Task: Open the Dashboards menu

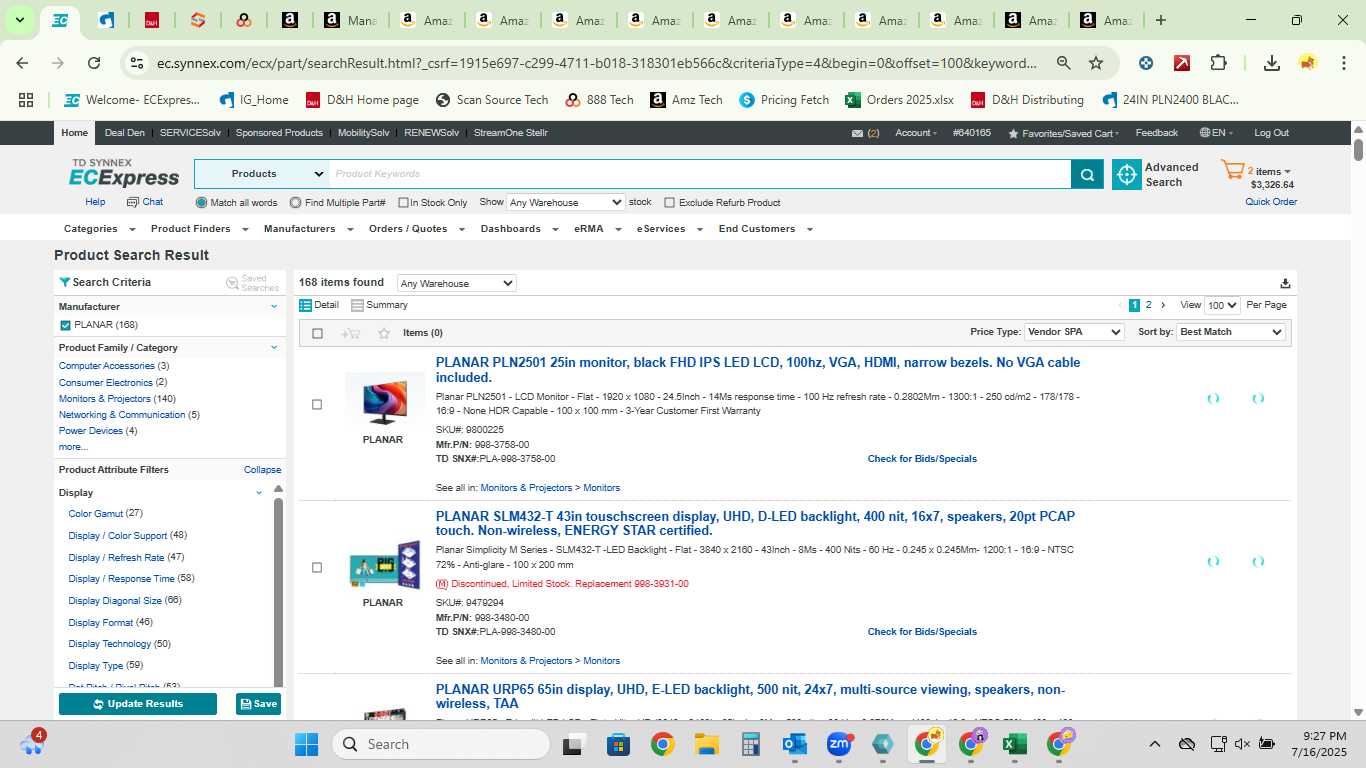Action: [x=517, y=229]
